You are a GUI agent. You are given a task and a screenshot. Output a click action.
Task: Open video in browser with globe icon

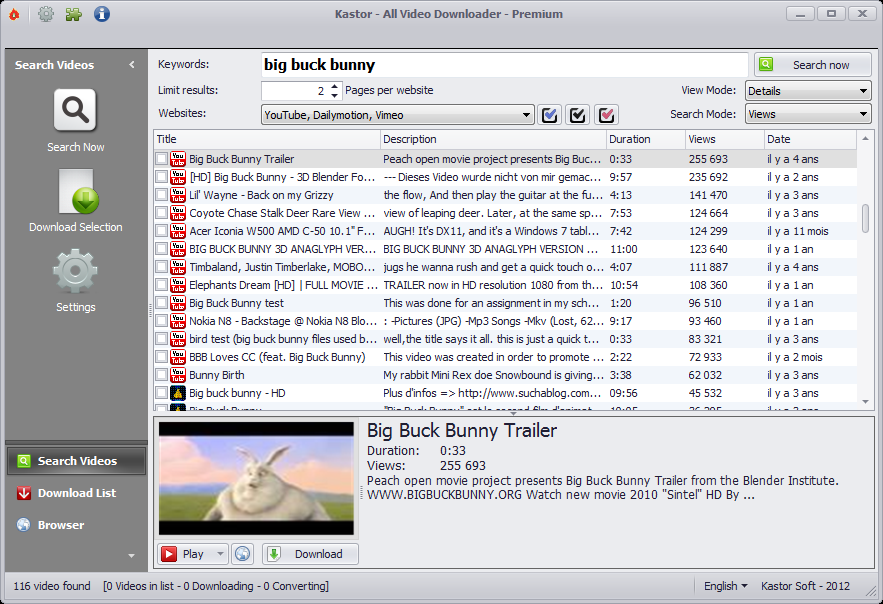242,554
